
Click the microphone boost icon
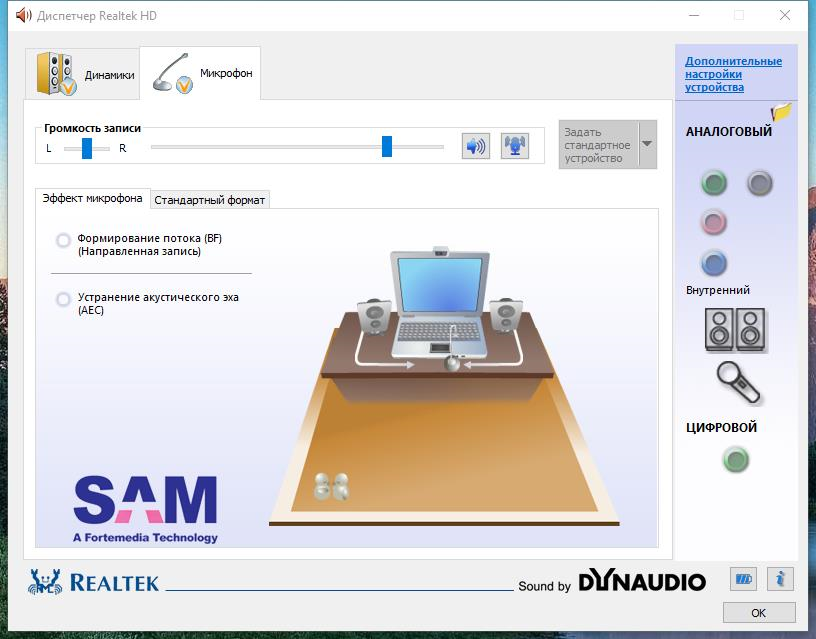[x=515, y=146]
